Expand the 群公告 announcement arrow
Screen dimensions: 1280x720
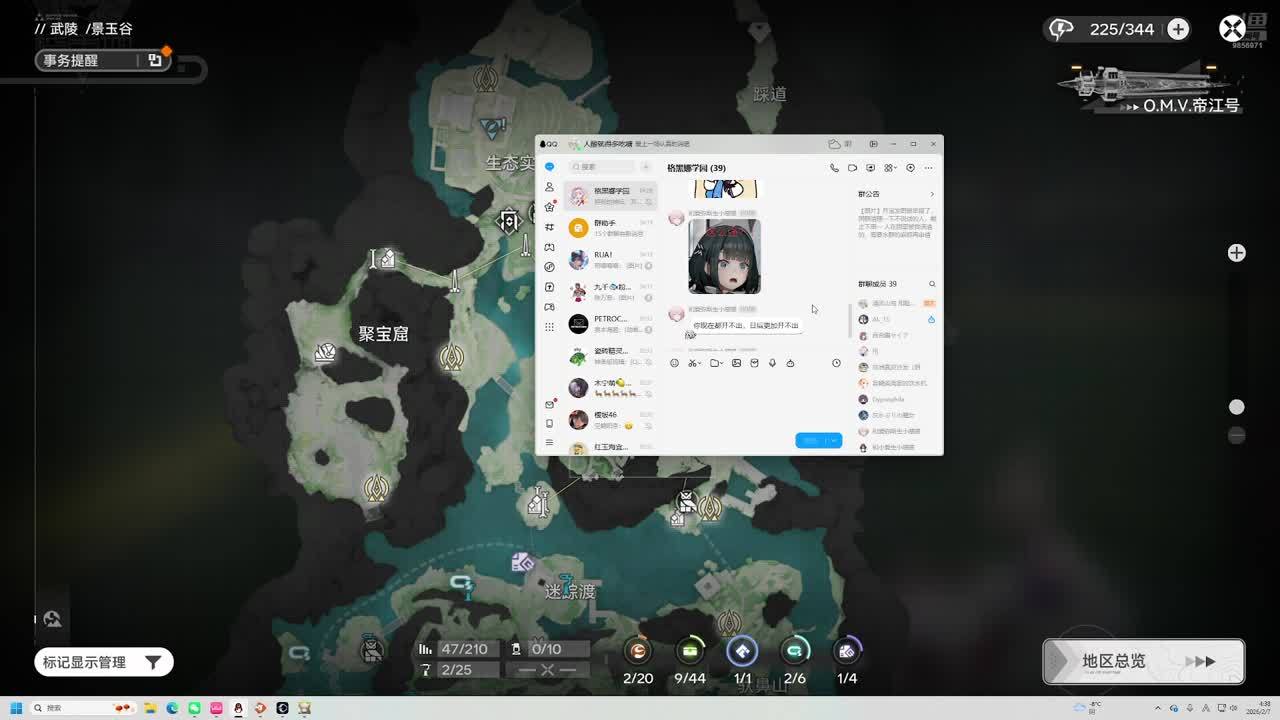coord(932,194)
